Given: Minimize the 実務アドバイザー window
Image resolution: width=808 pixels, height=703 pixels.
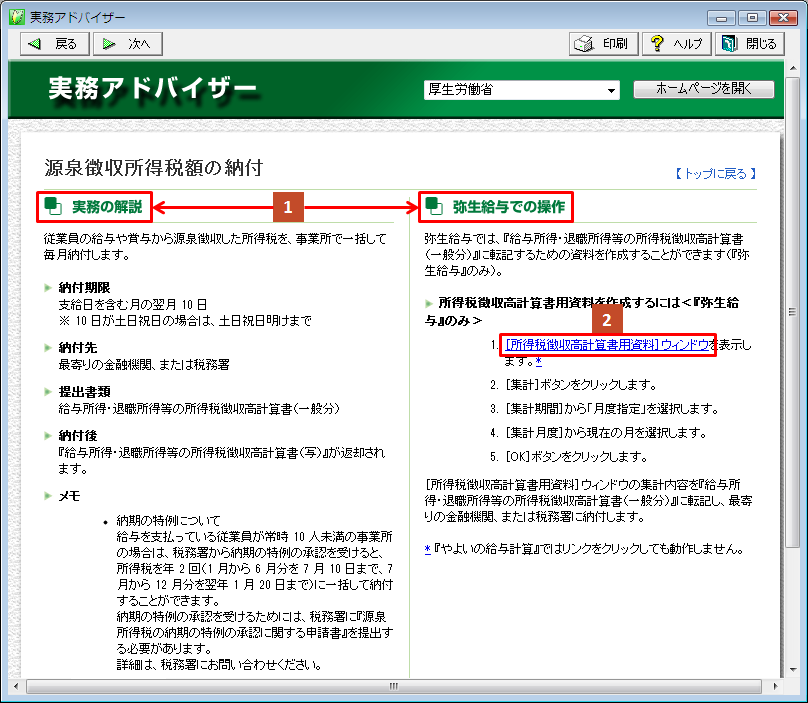Looking at the screenshot, I should tap(721, 18).
